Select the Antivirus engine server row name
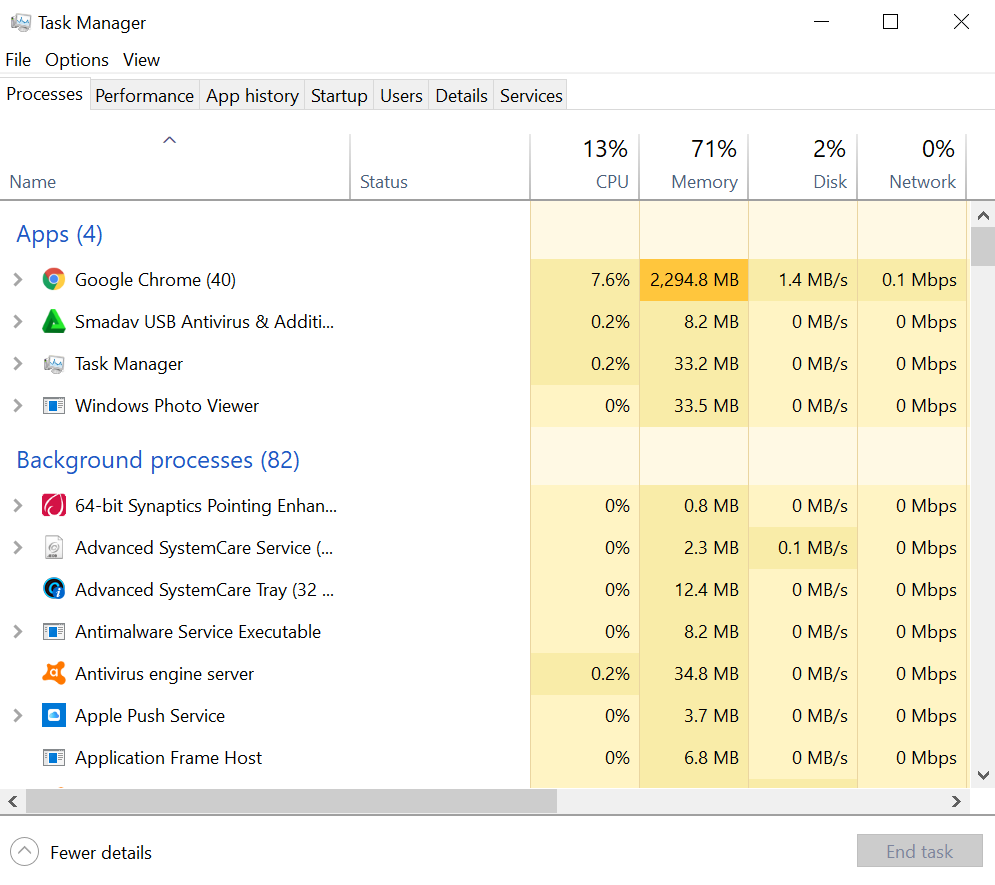 click(x=164, y=674)
